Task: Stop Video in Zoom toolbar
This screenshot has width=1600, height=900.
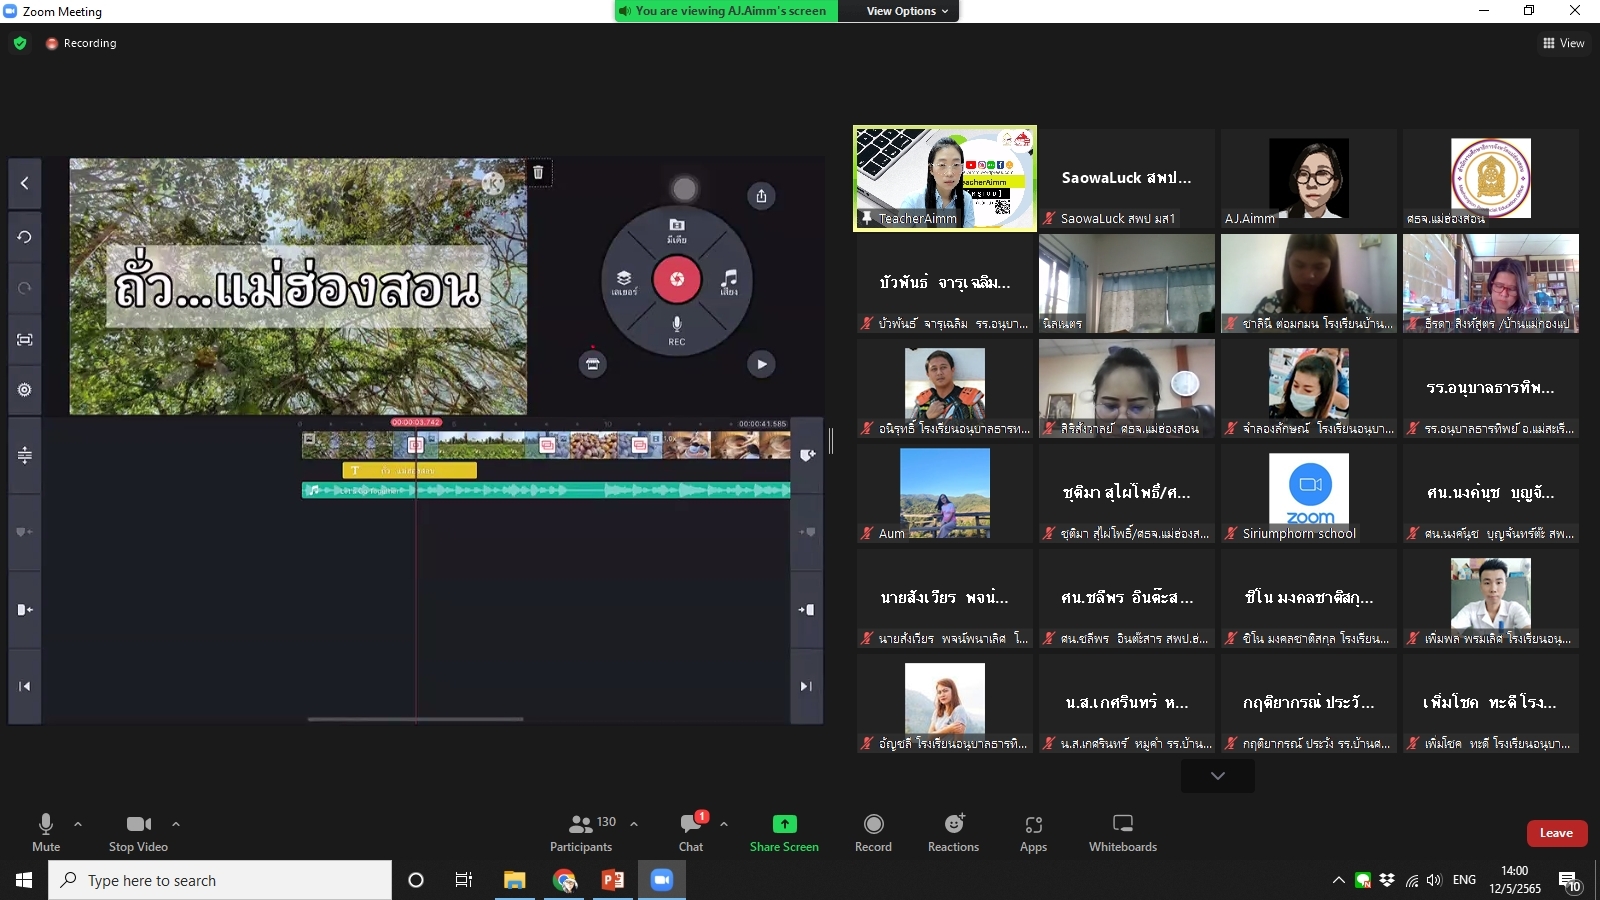Action: coord(138,832)
